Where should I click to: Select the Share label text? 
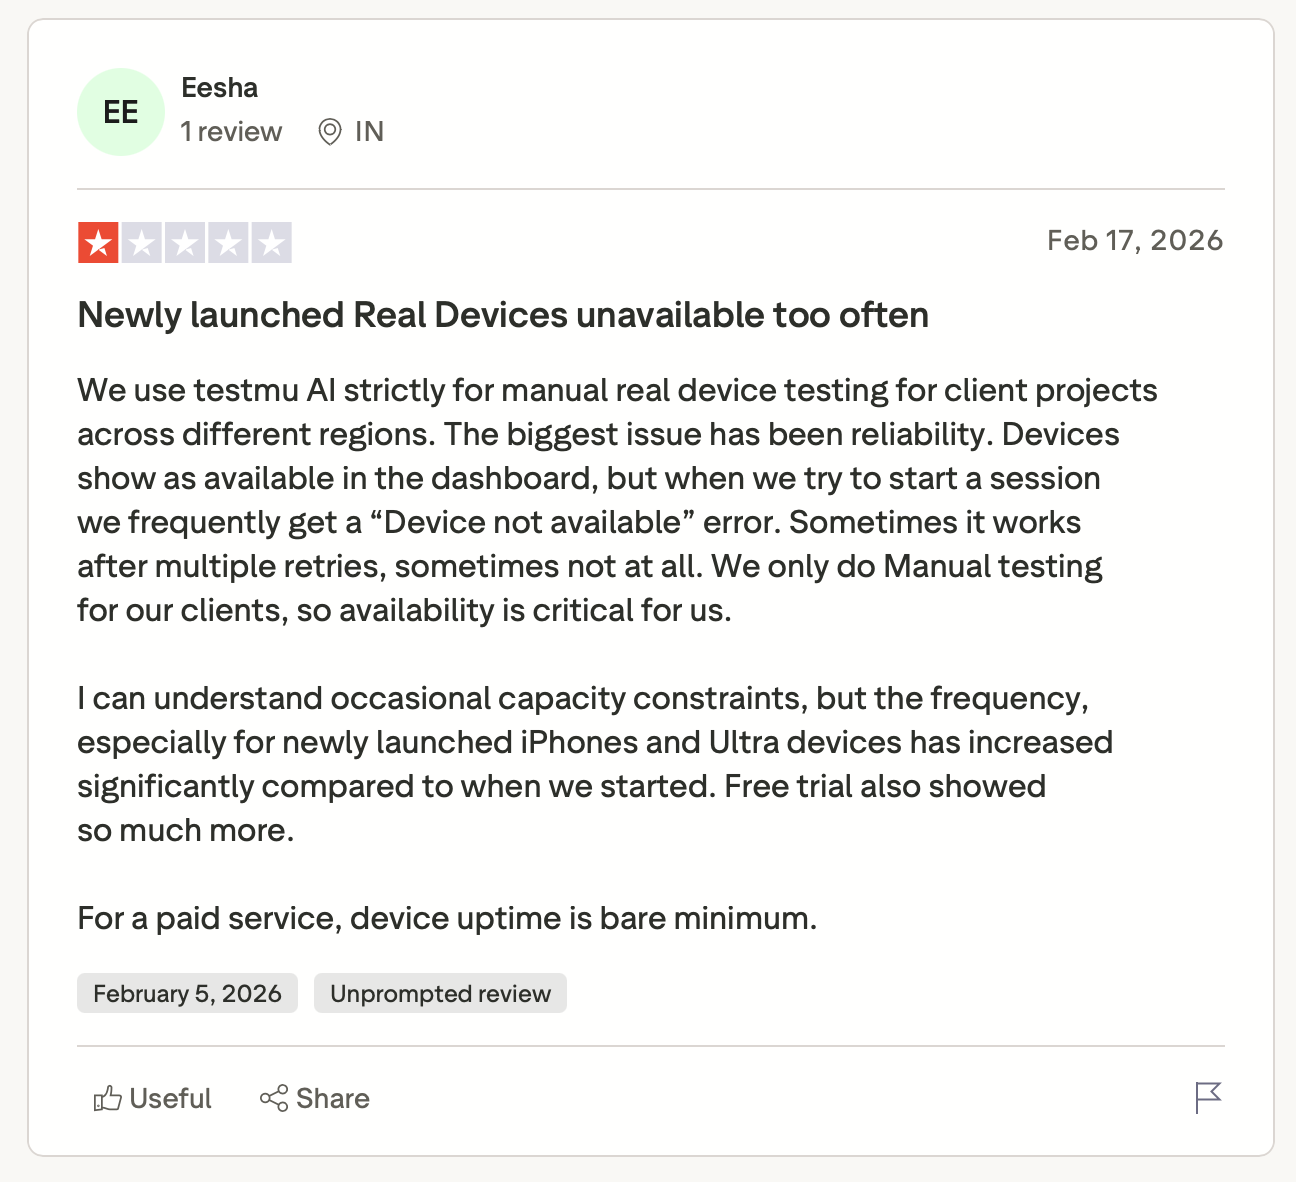click(333, 1099)
